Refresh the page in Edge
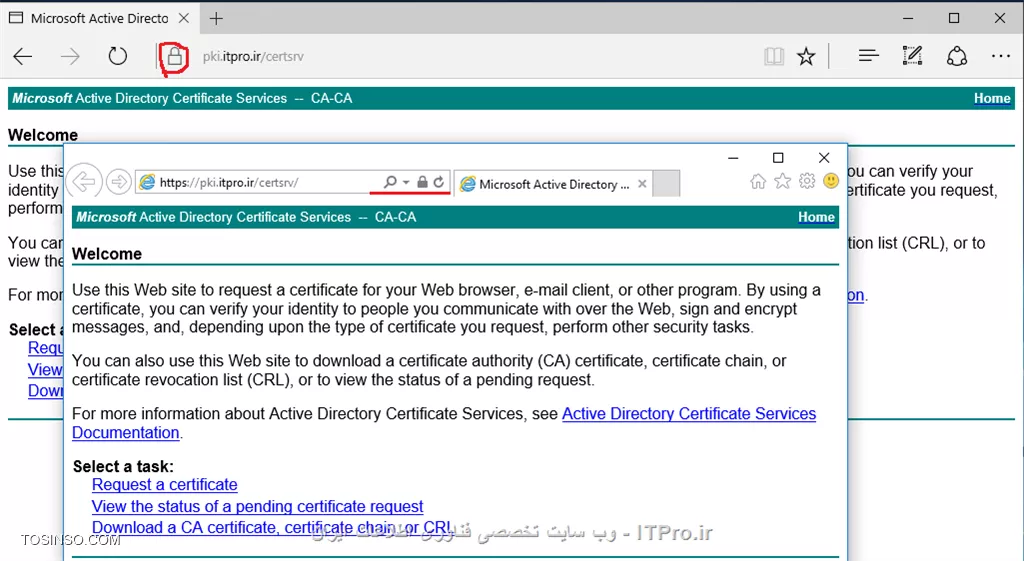 118,56
